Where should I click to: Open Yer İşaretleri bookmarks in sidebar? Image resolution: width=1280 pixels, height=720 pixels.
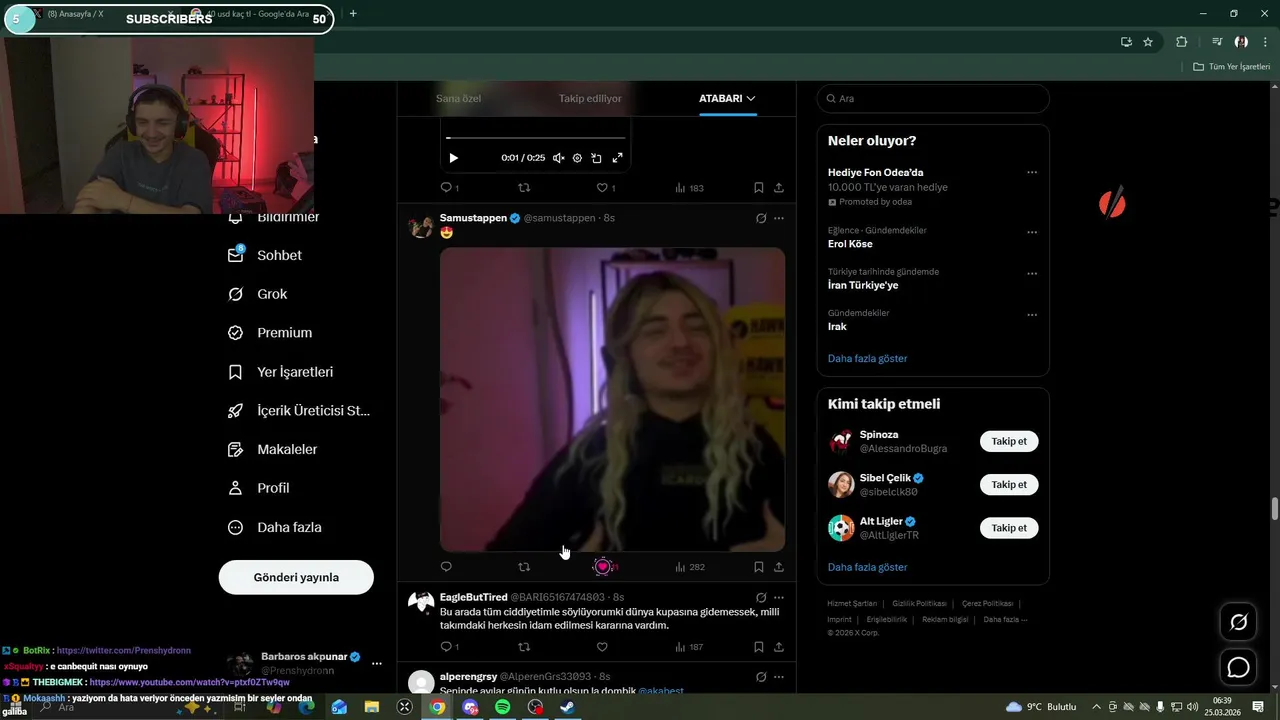pos(281,372)
